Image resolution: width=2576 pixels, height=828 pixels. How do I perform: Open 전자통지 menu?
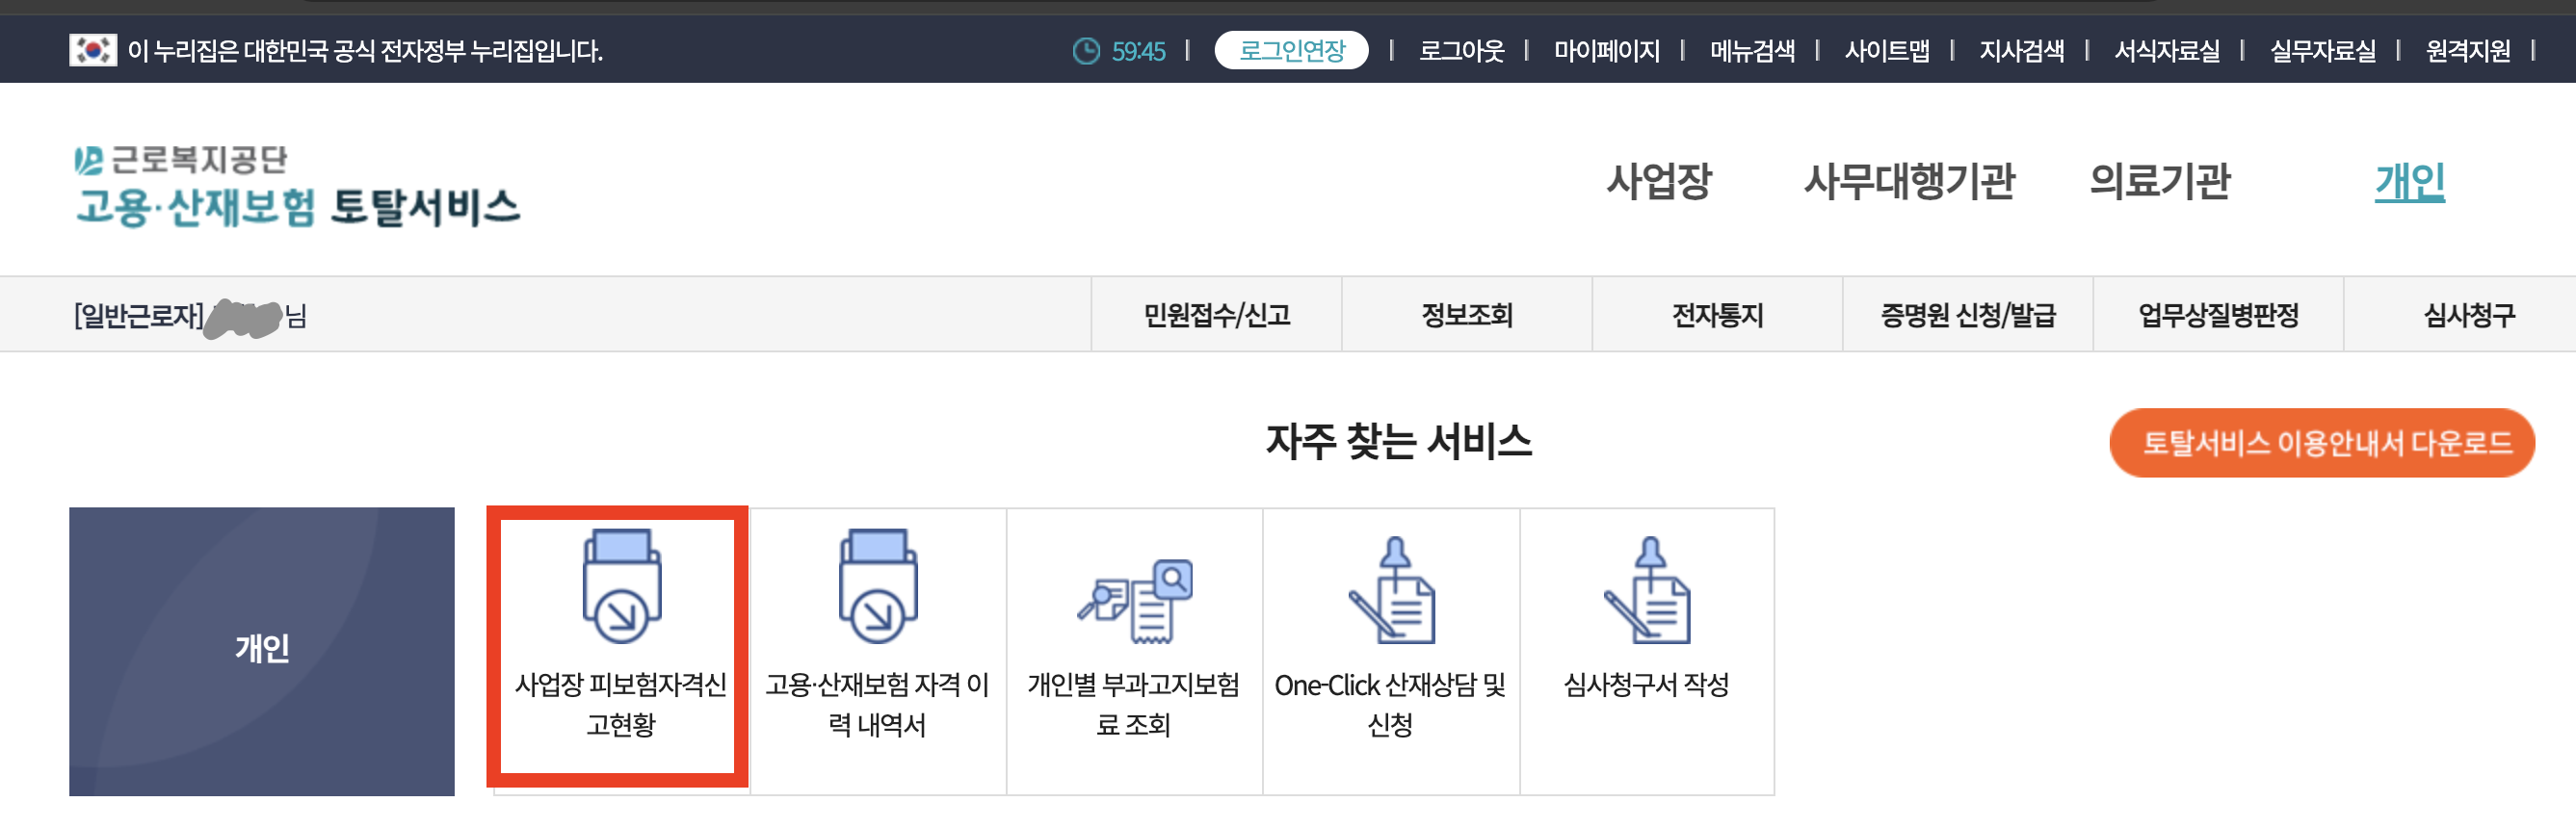pos(1717,315)
